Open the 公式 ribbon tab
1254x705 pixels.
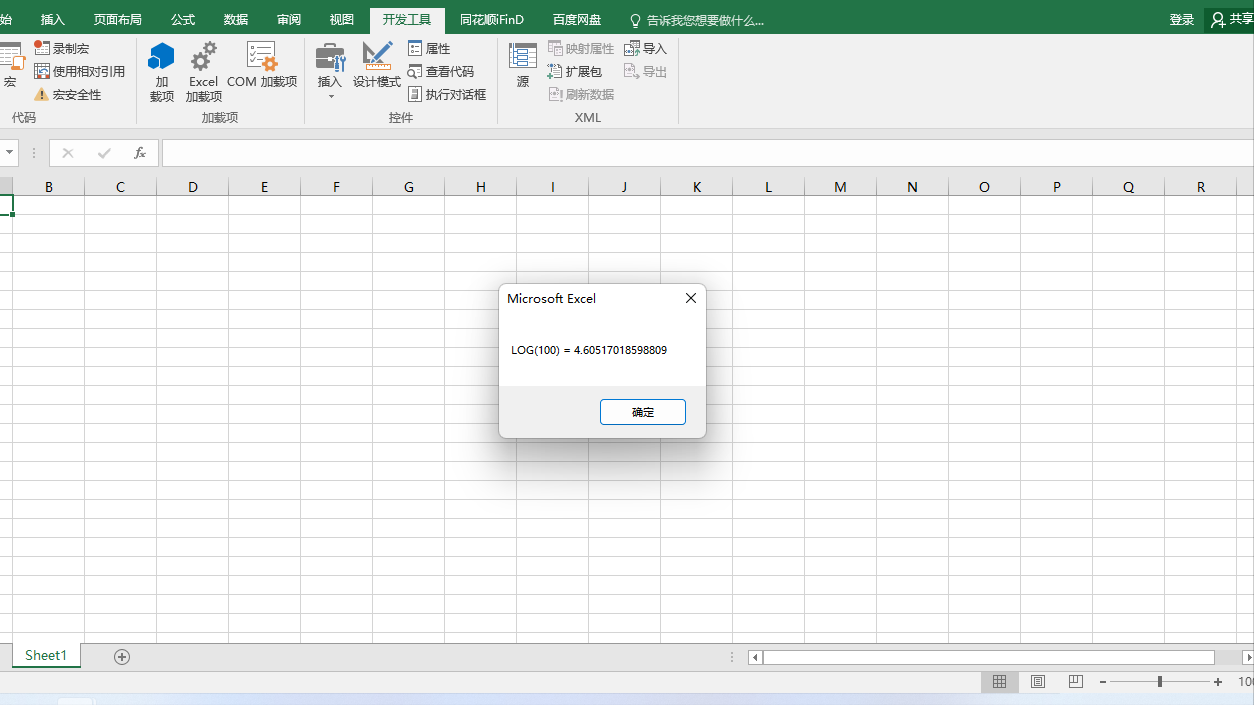click(x=183, y=20)
